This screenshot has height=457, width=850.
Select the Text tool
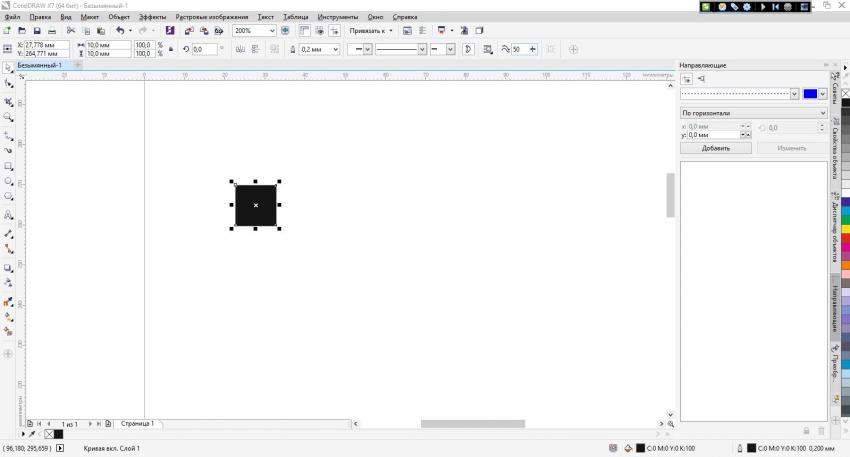(9, 215)
